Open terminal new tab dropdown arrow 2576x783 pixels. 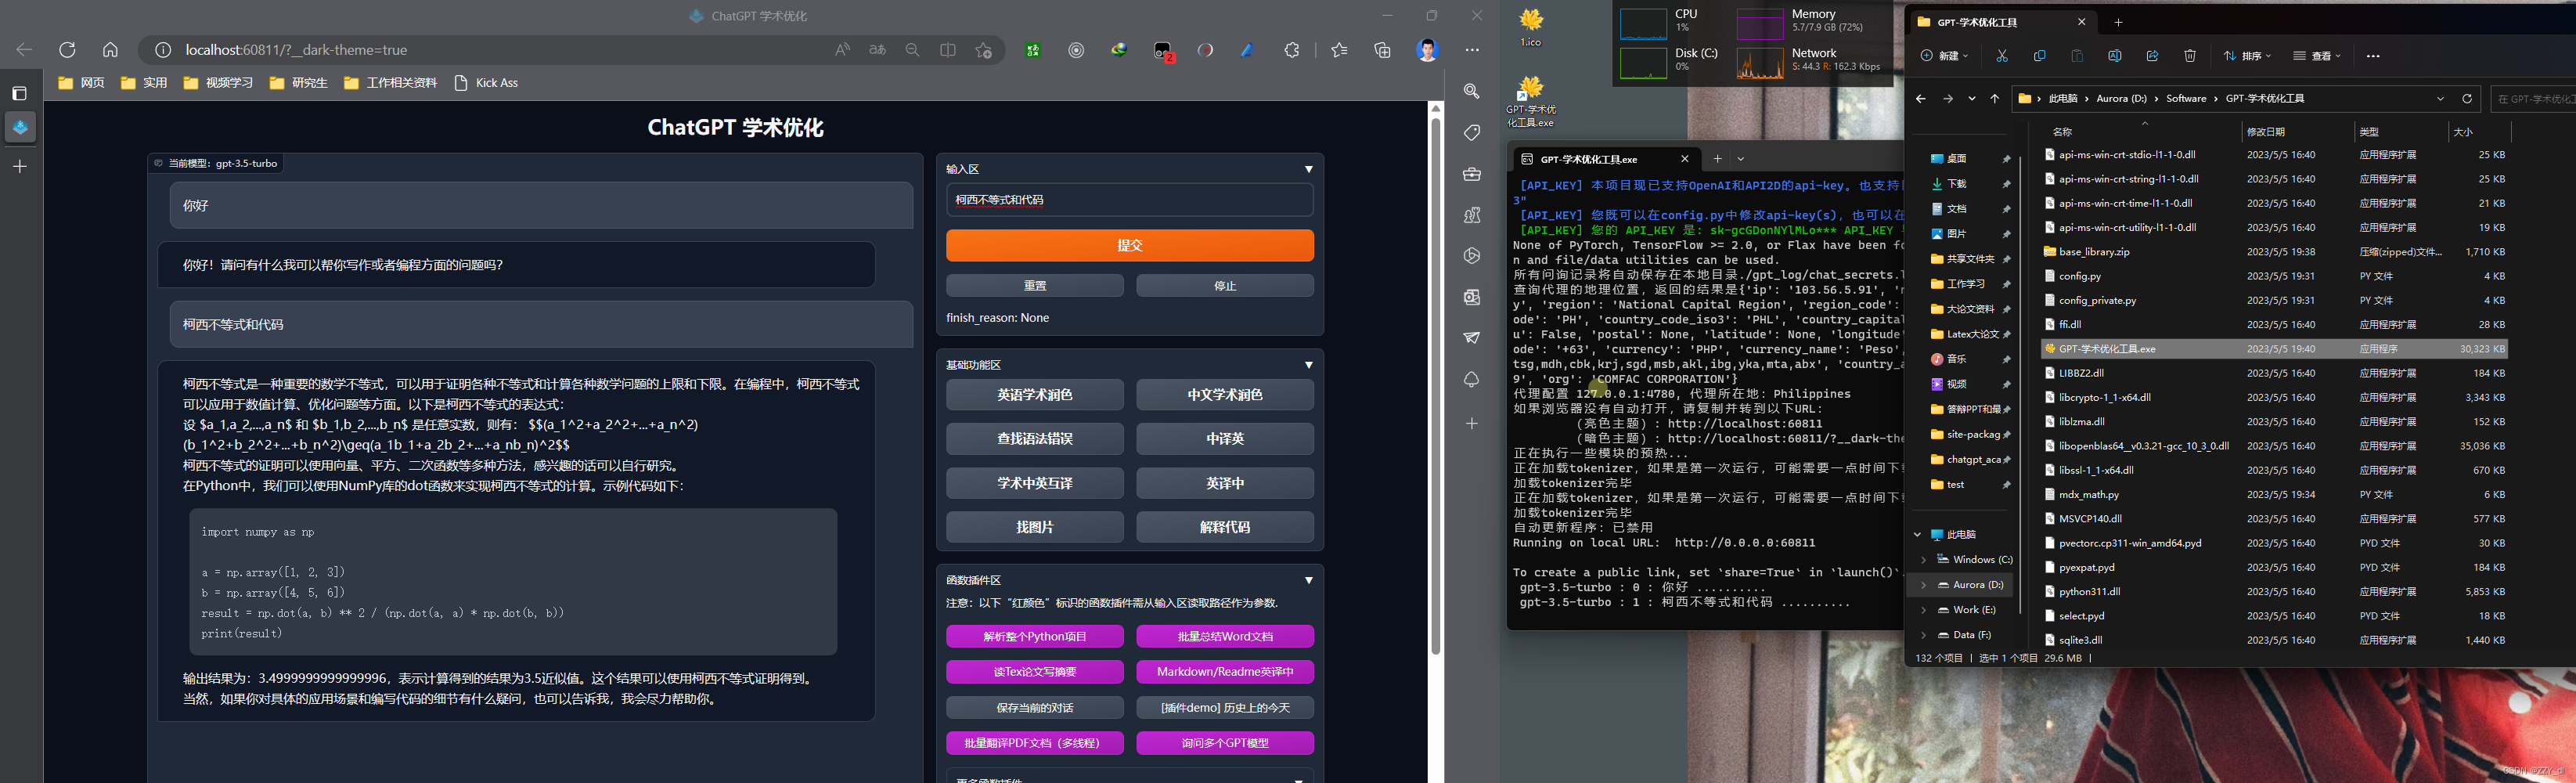point(1741,159)
